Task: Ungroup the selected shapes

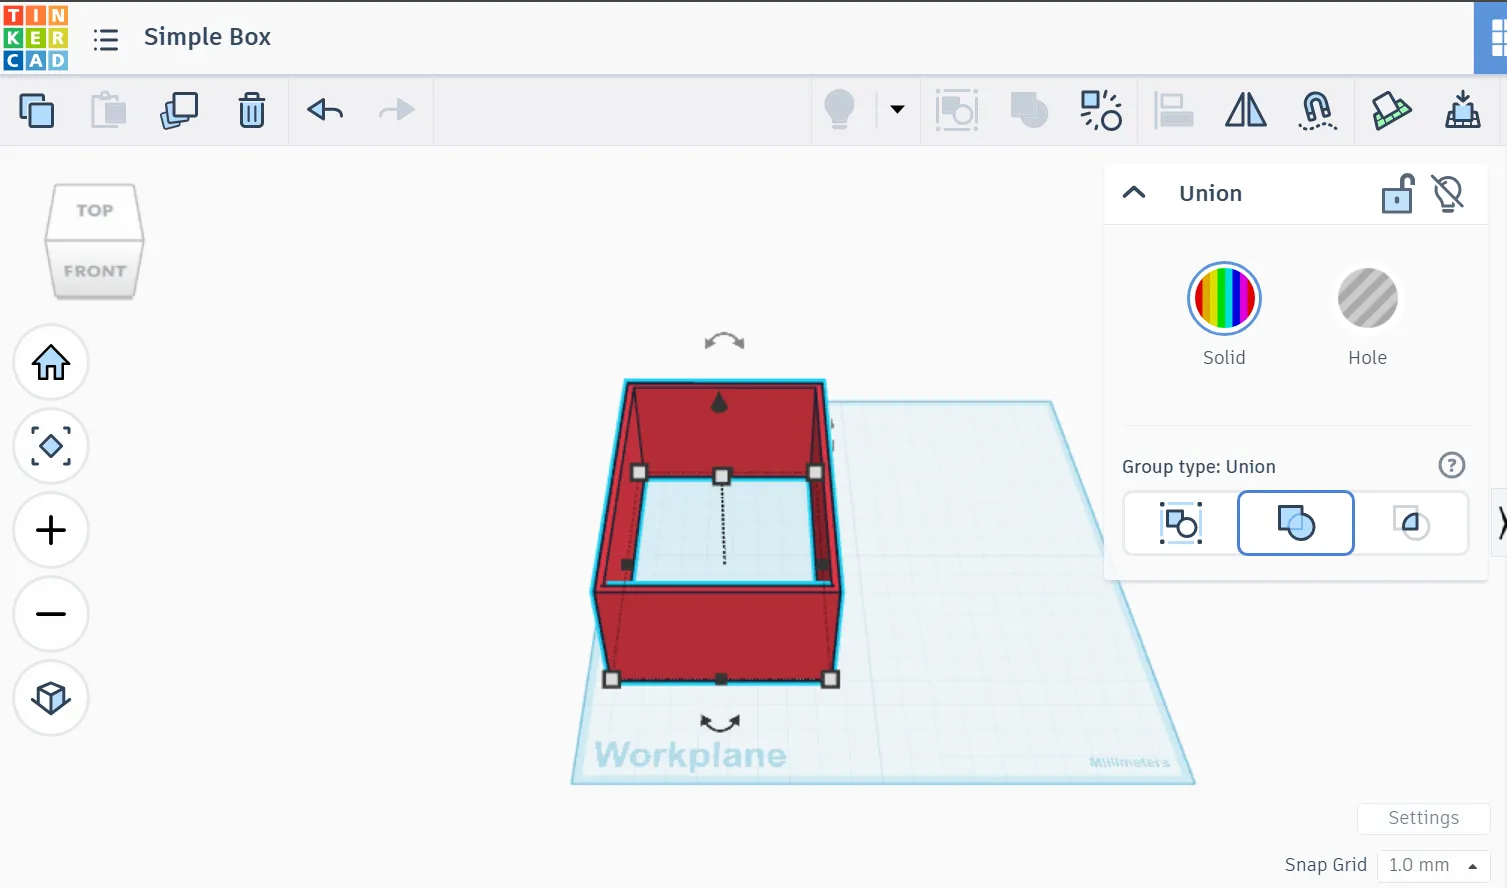Action: pos(1101,110)
